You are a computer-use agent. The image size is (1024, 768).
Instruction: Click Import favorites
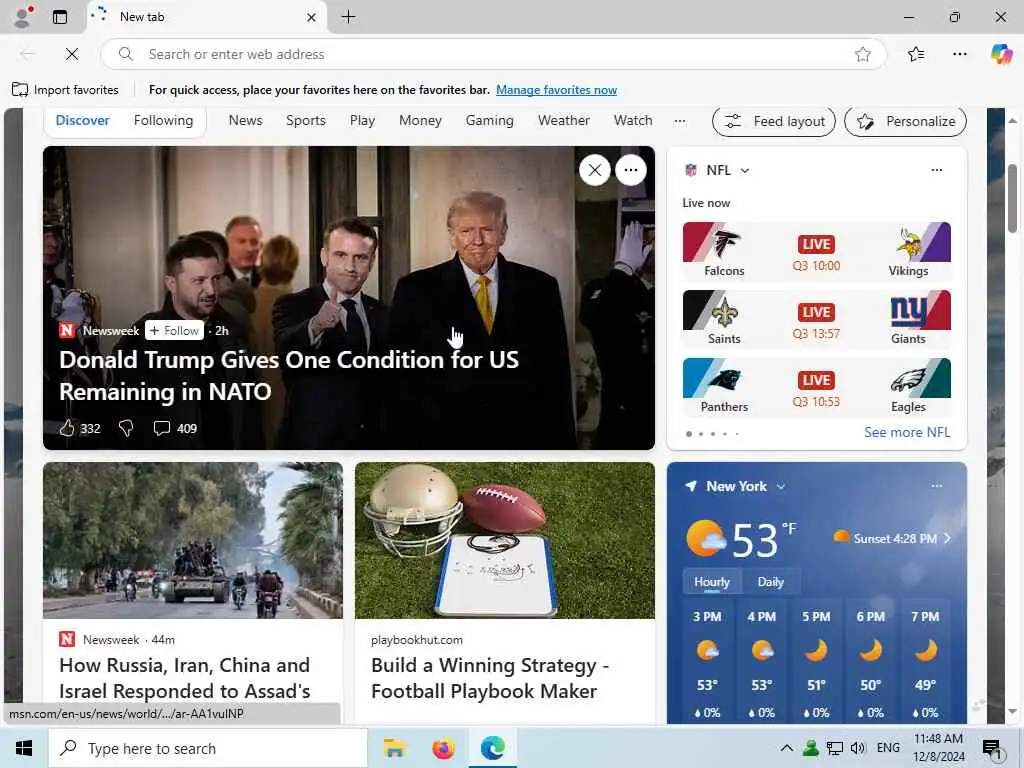(66, 89)
